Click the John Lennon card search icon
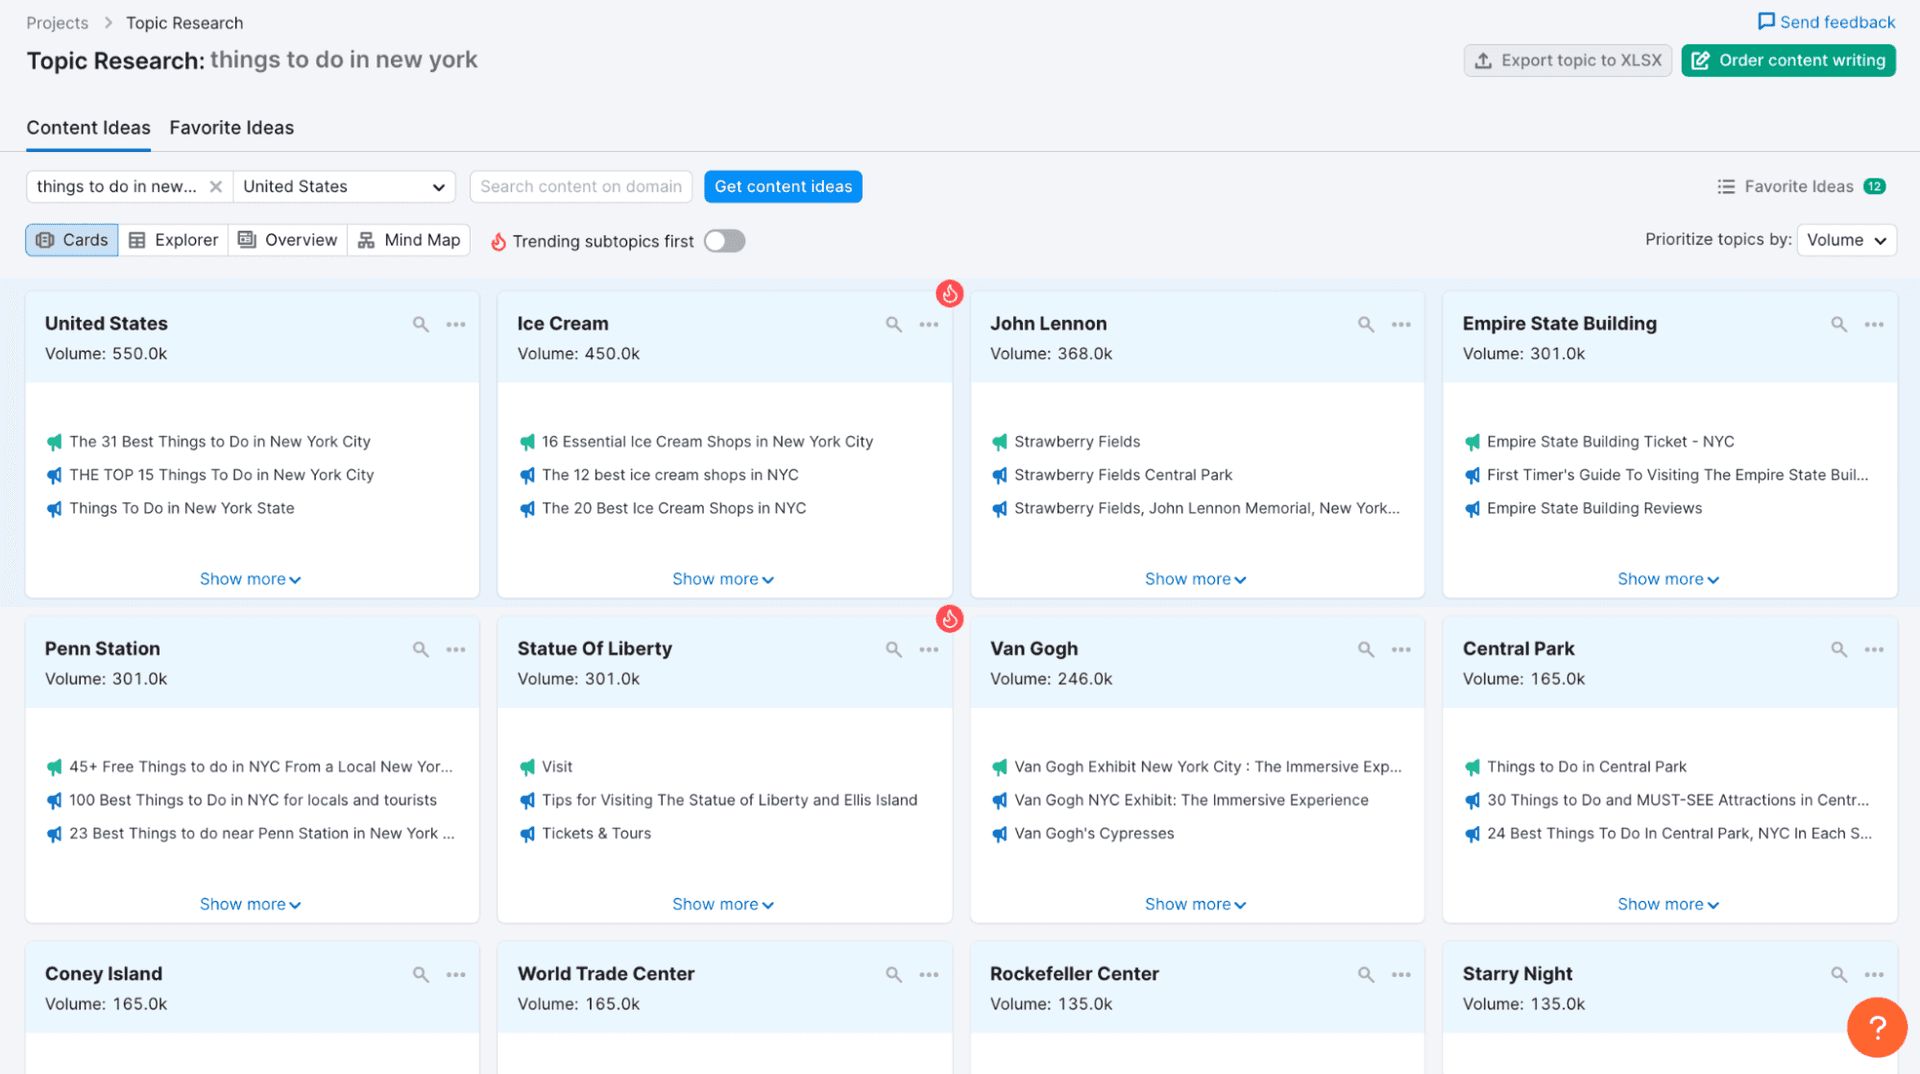Image resolution: width=1920 pixels, height=1074 pixels. (x=1366, y=324)
